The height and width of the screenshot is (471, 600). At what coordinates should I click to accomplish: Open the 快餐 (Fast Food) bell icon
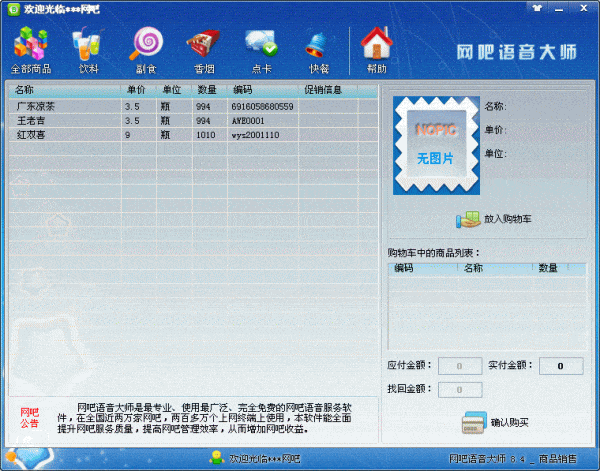[319, 51]
